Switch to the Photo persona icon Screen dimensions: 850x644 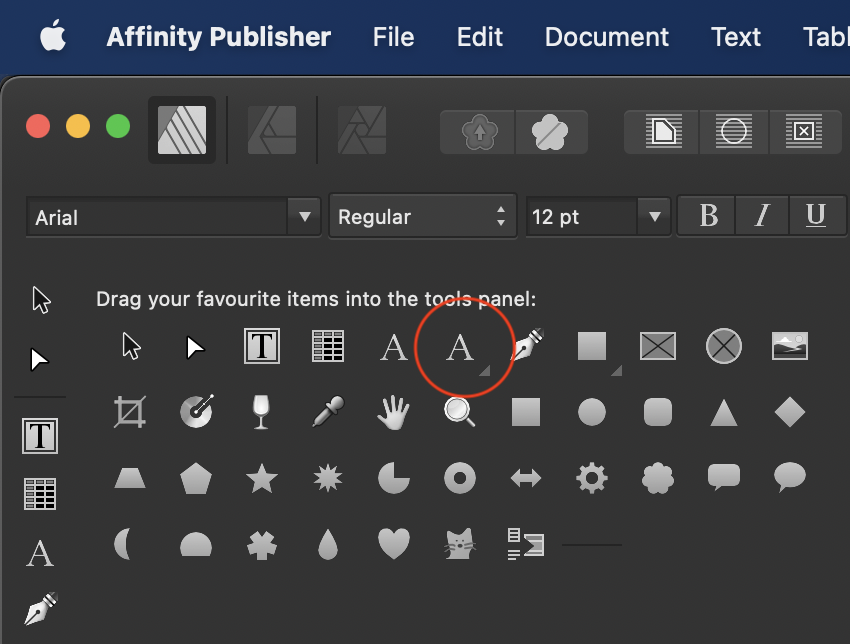coord(361,131)
